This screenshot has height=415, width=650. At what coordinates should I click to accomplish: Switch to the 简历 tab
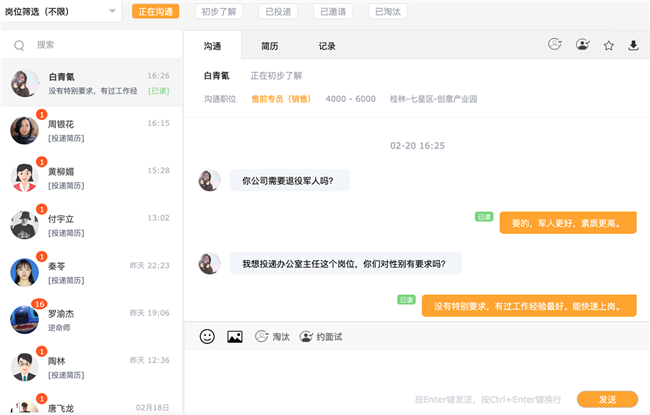click(269, 46)
